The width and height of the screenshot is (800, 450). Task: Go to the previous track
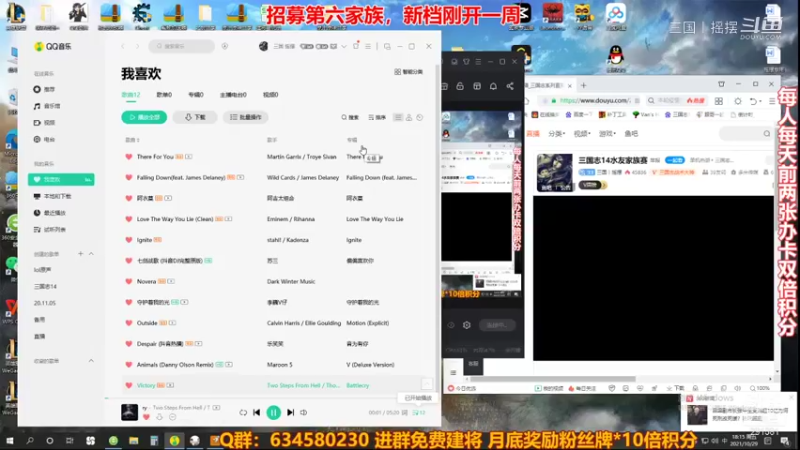tap(257, 412)
